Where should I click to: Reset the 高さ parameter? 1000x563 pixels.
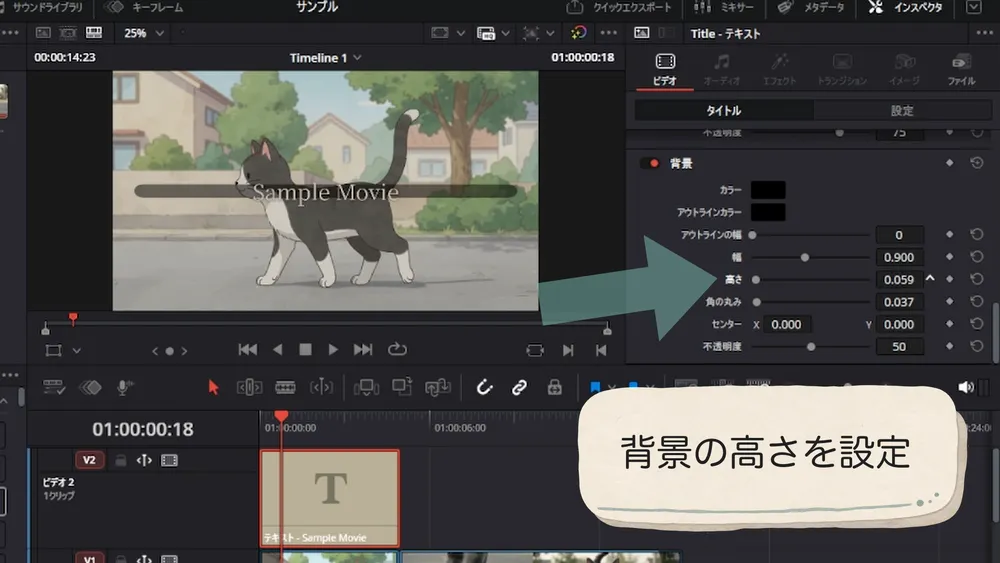pyautogui.click(x=976, y=279)
